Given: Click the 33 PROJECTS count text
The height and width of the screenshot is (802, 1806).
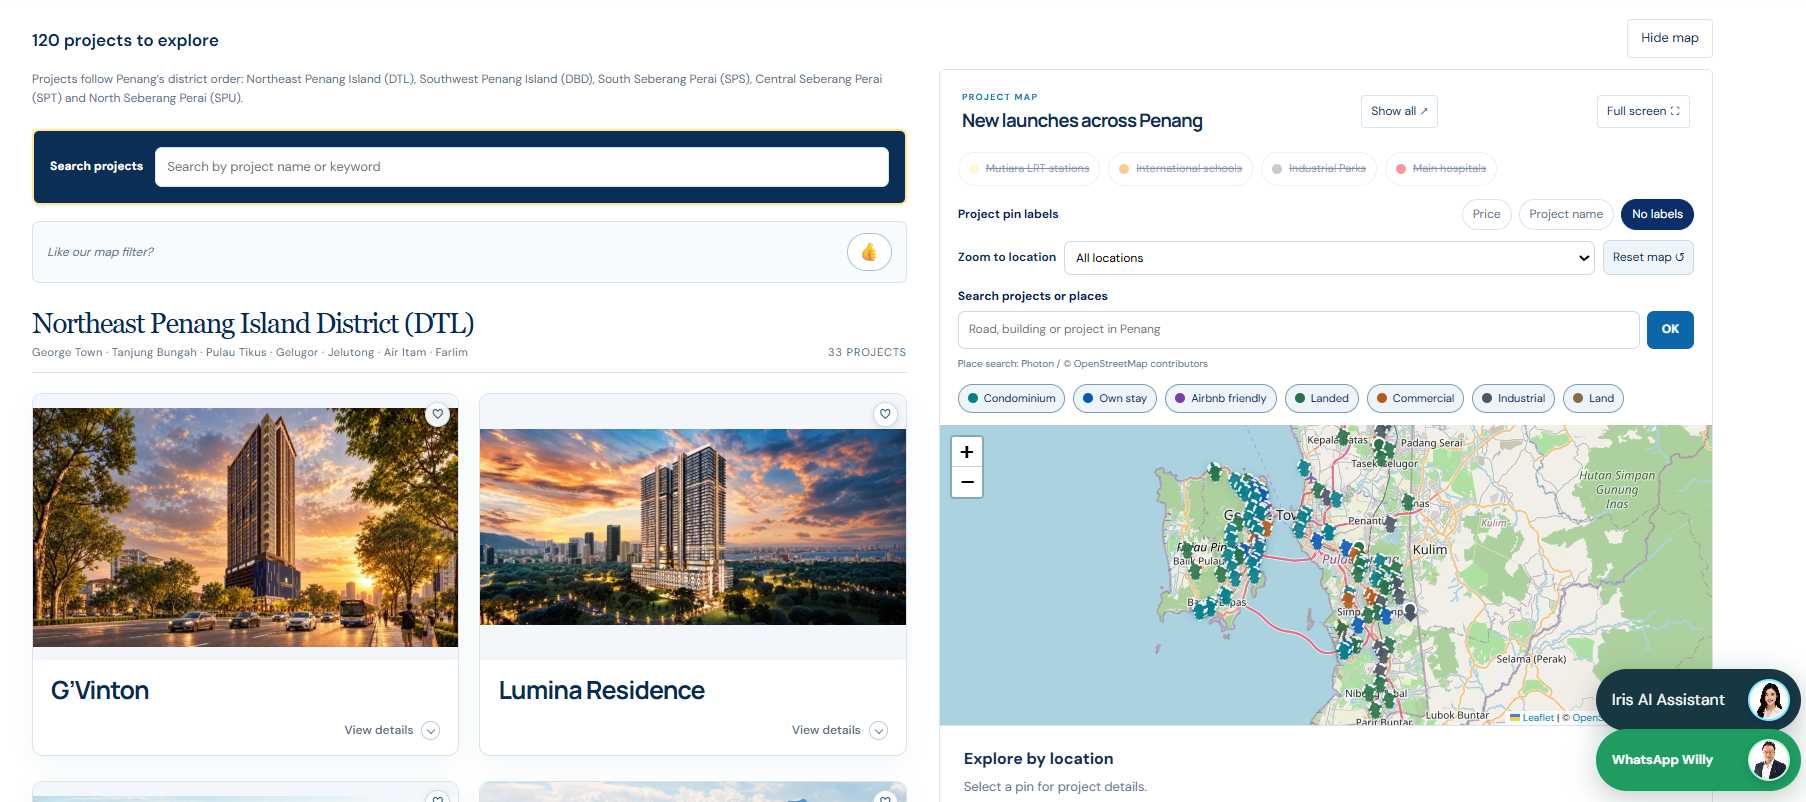Looking at the screenshot, I should tap(867, 352).
